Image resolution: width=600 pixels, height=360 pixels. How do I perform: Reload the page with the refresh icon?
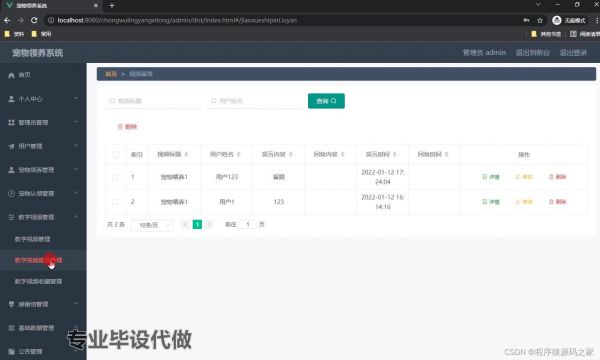[34, 20]
